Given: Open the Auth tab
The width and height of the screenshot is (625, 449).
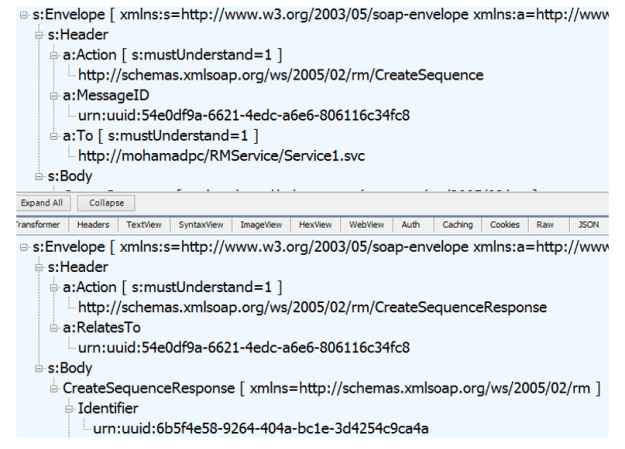Looking at the screenshot, I should [411, 225].
